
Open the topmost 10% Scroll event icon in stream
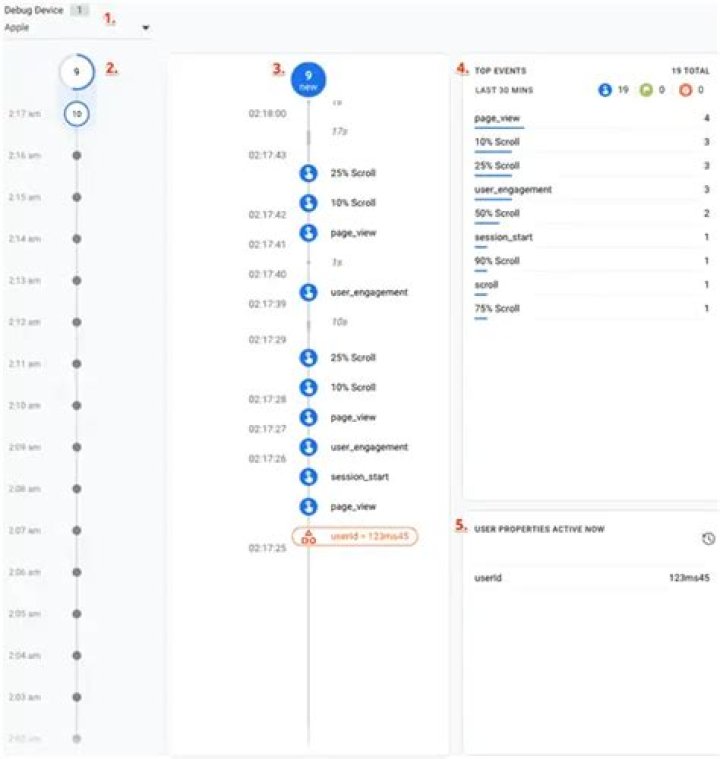308,203
